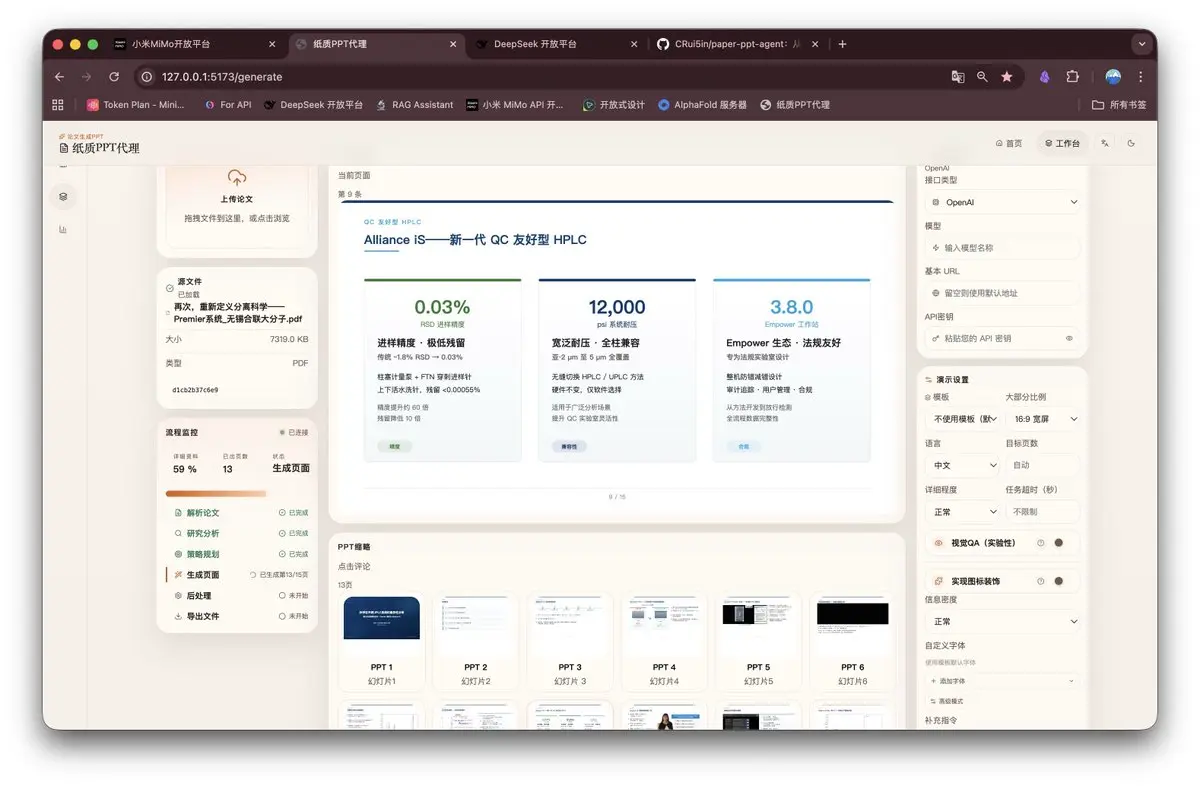The width and height of the screenshot is (1200, 786).
Task: Go back with browser back arrow
Action: [x=59, y=76]
